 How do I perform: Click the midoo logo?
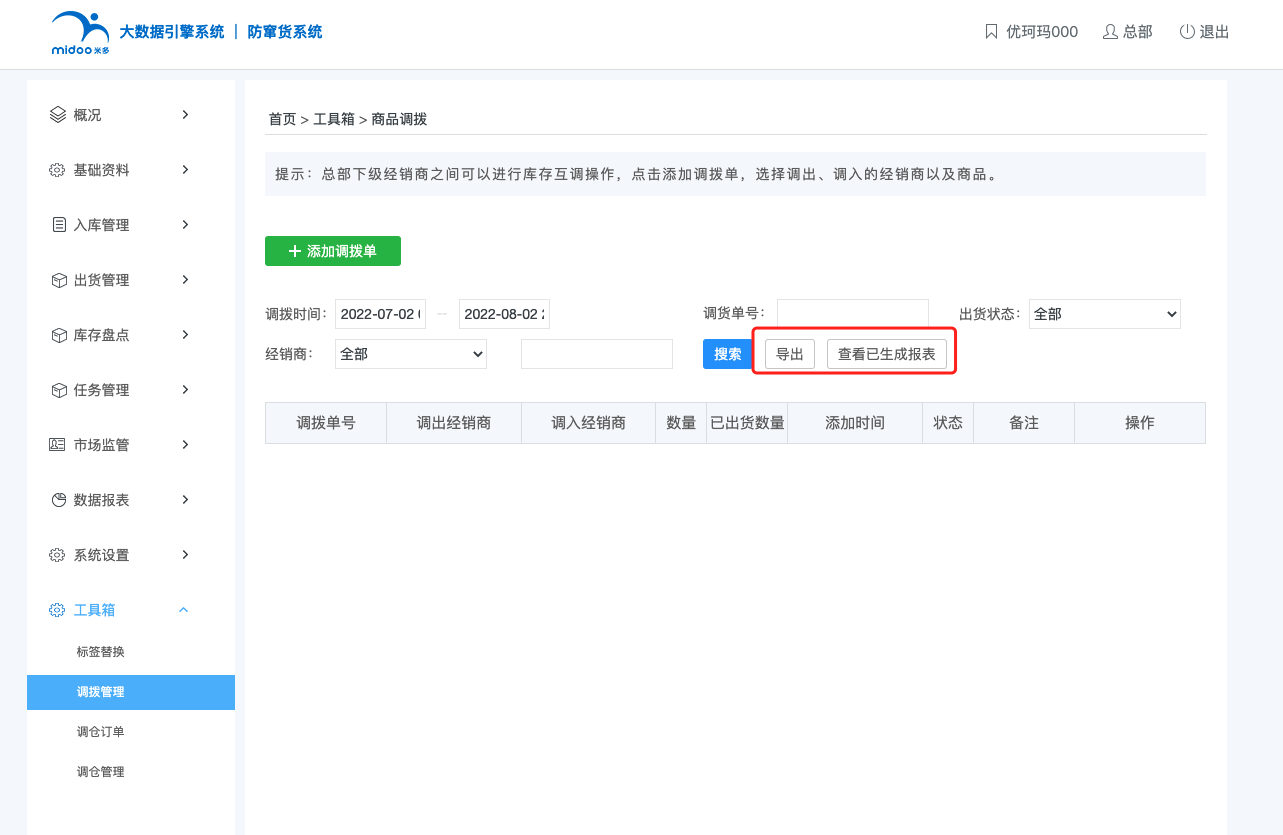(x=80, y=32)
